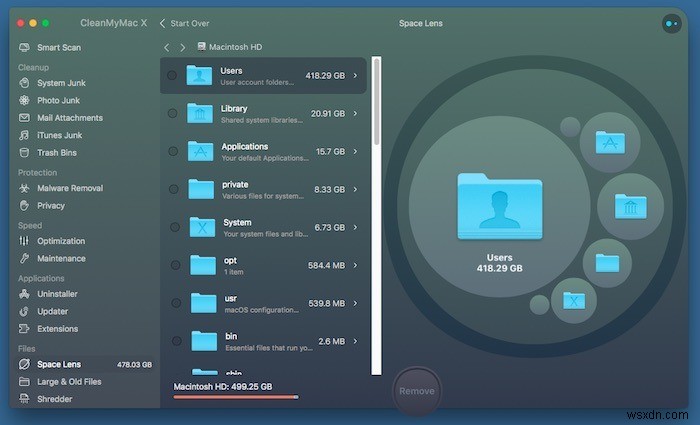Click the Smart Scan monitor icon
Screen dimensions: 700x425
[24, 47]
